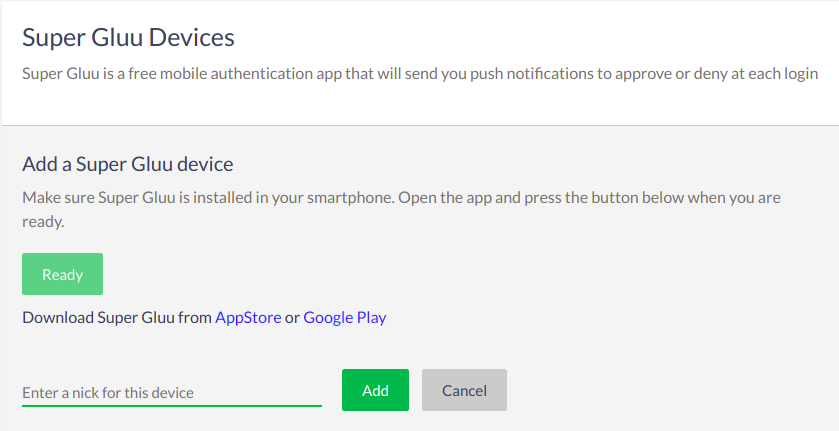This screenshot has height=431, width=839.
Task: Click the Add button
Action: [x=375, y=390]
